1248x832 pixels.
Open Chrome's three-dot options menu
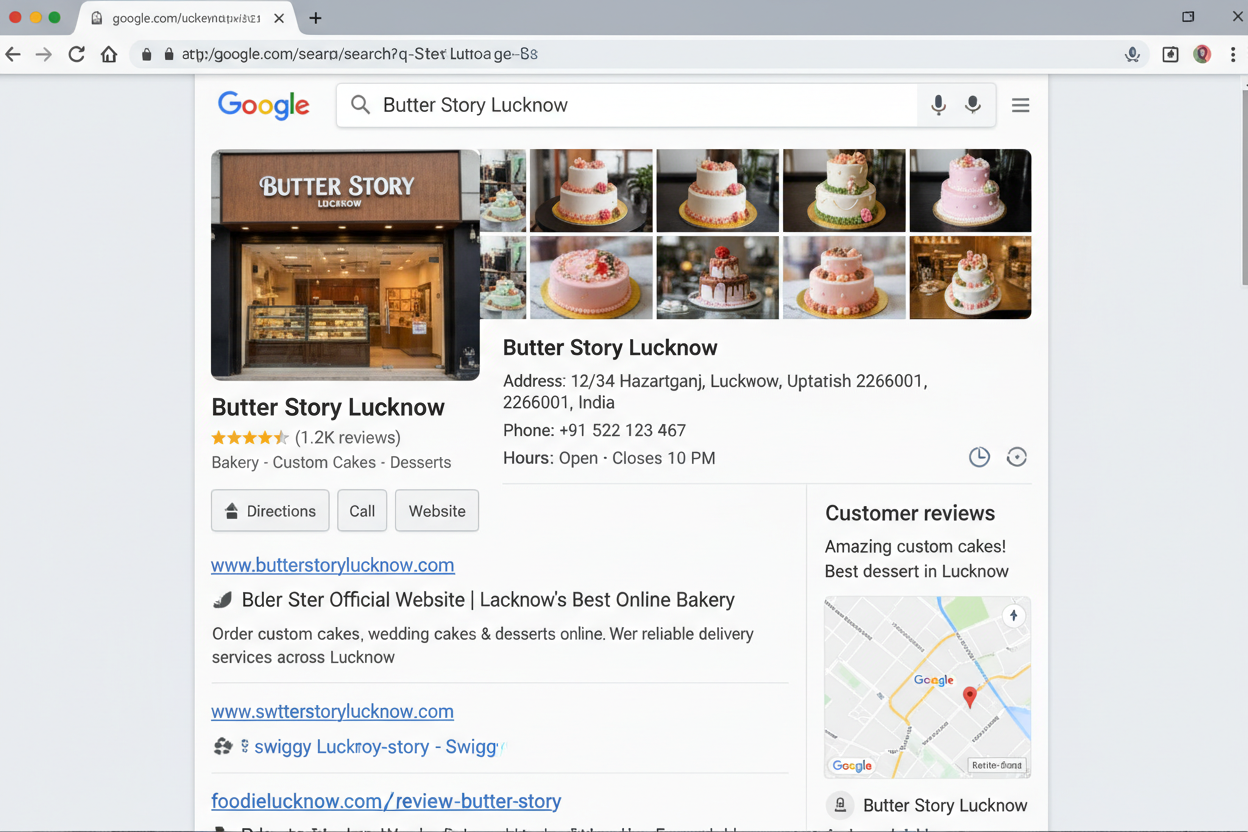tap(1233, 54)
